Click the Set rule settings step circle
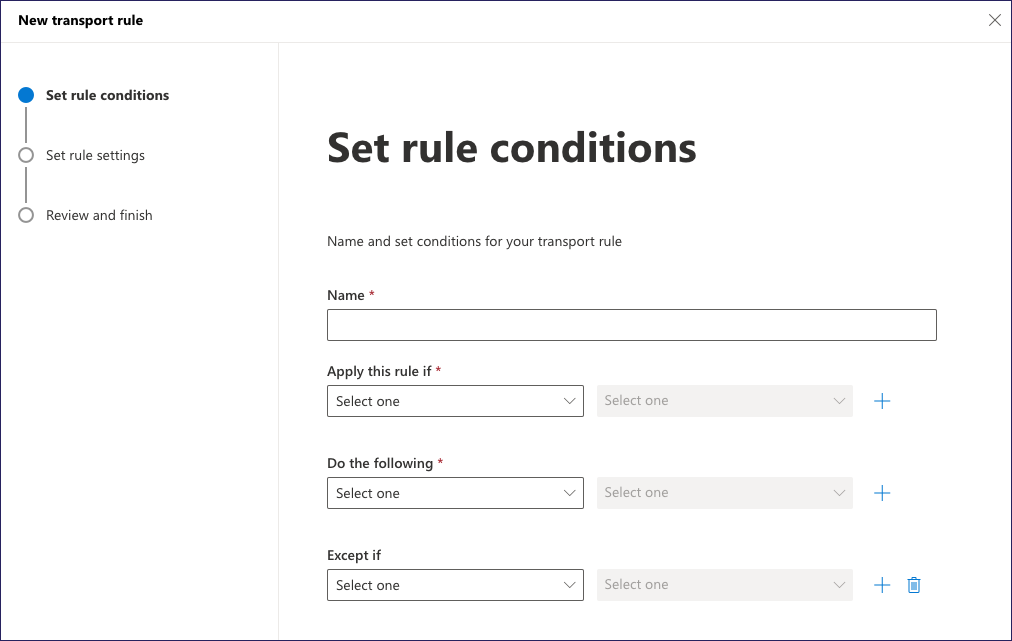Viewport: 1012px width, 641px height. 25,155
